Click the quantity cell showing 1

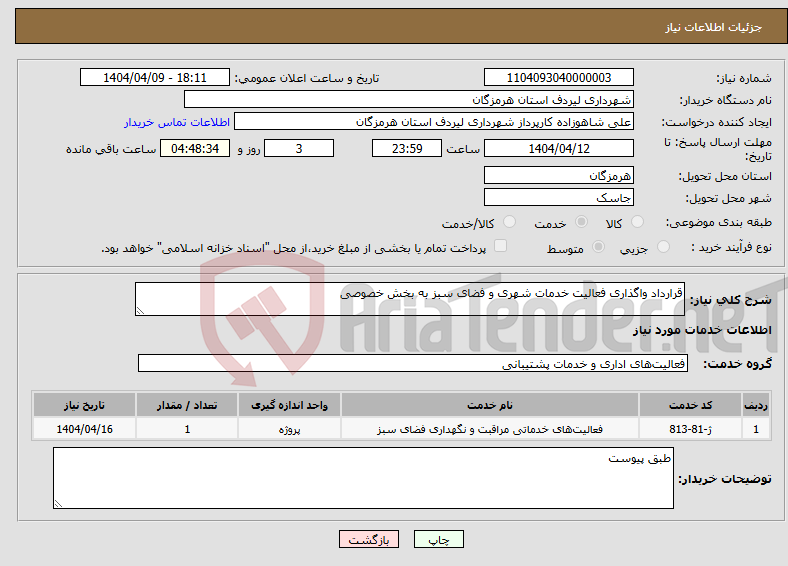click(x=187, y=429)
